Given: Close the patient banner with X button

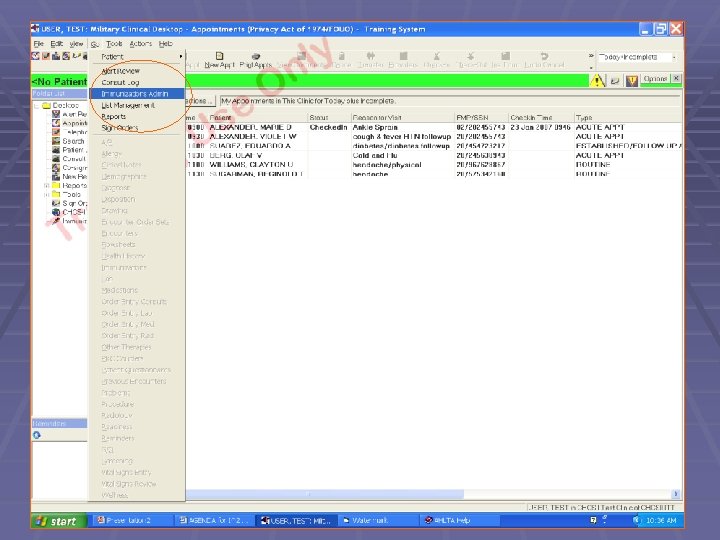Looking at the screenshot, I should 676,79.
